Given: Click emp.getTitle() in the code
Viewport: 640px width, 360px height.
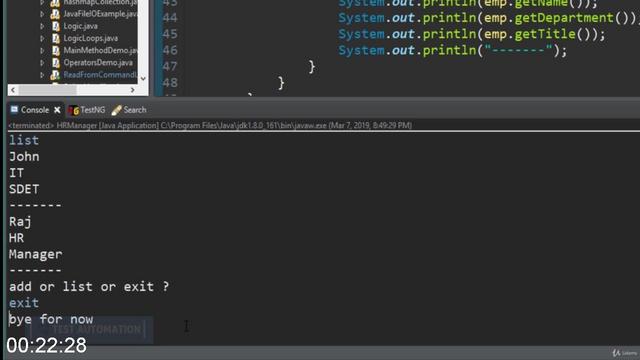Looking at the screenshot, I should click(537, 34).
